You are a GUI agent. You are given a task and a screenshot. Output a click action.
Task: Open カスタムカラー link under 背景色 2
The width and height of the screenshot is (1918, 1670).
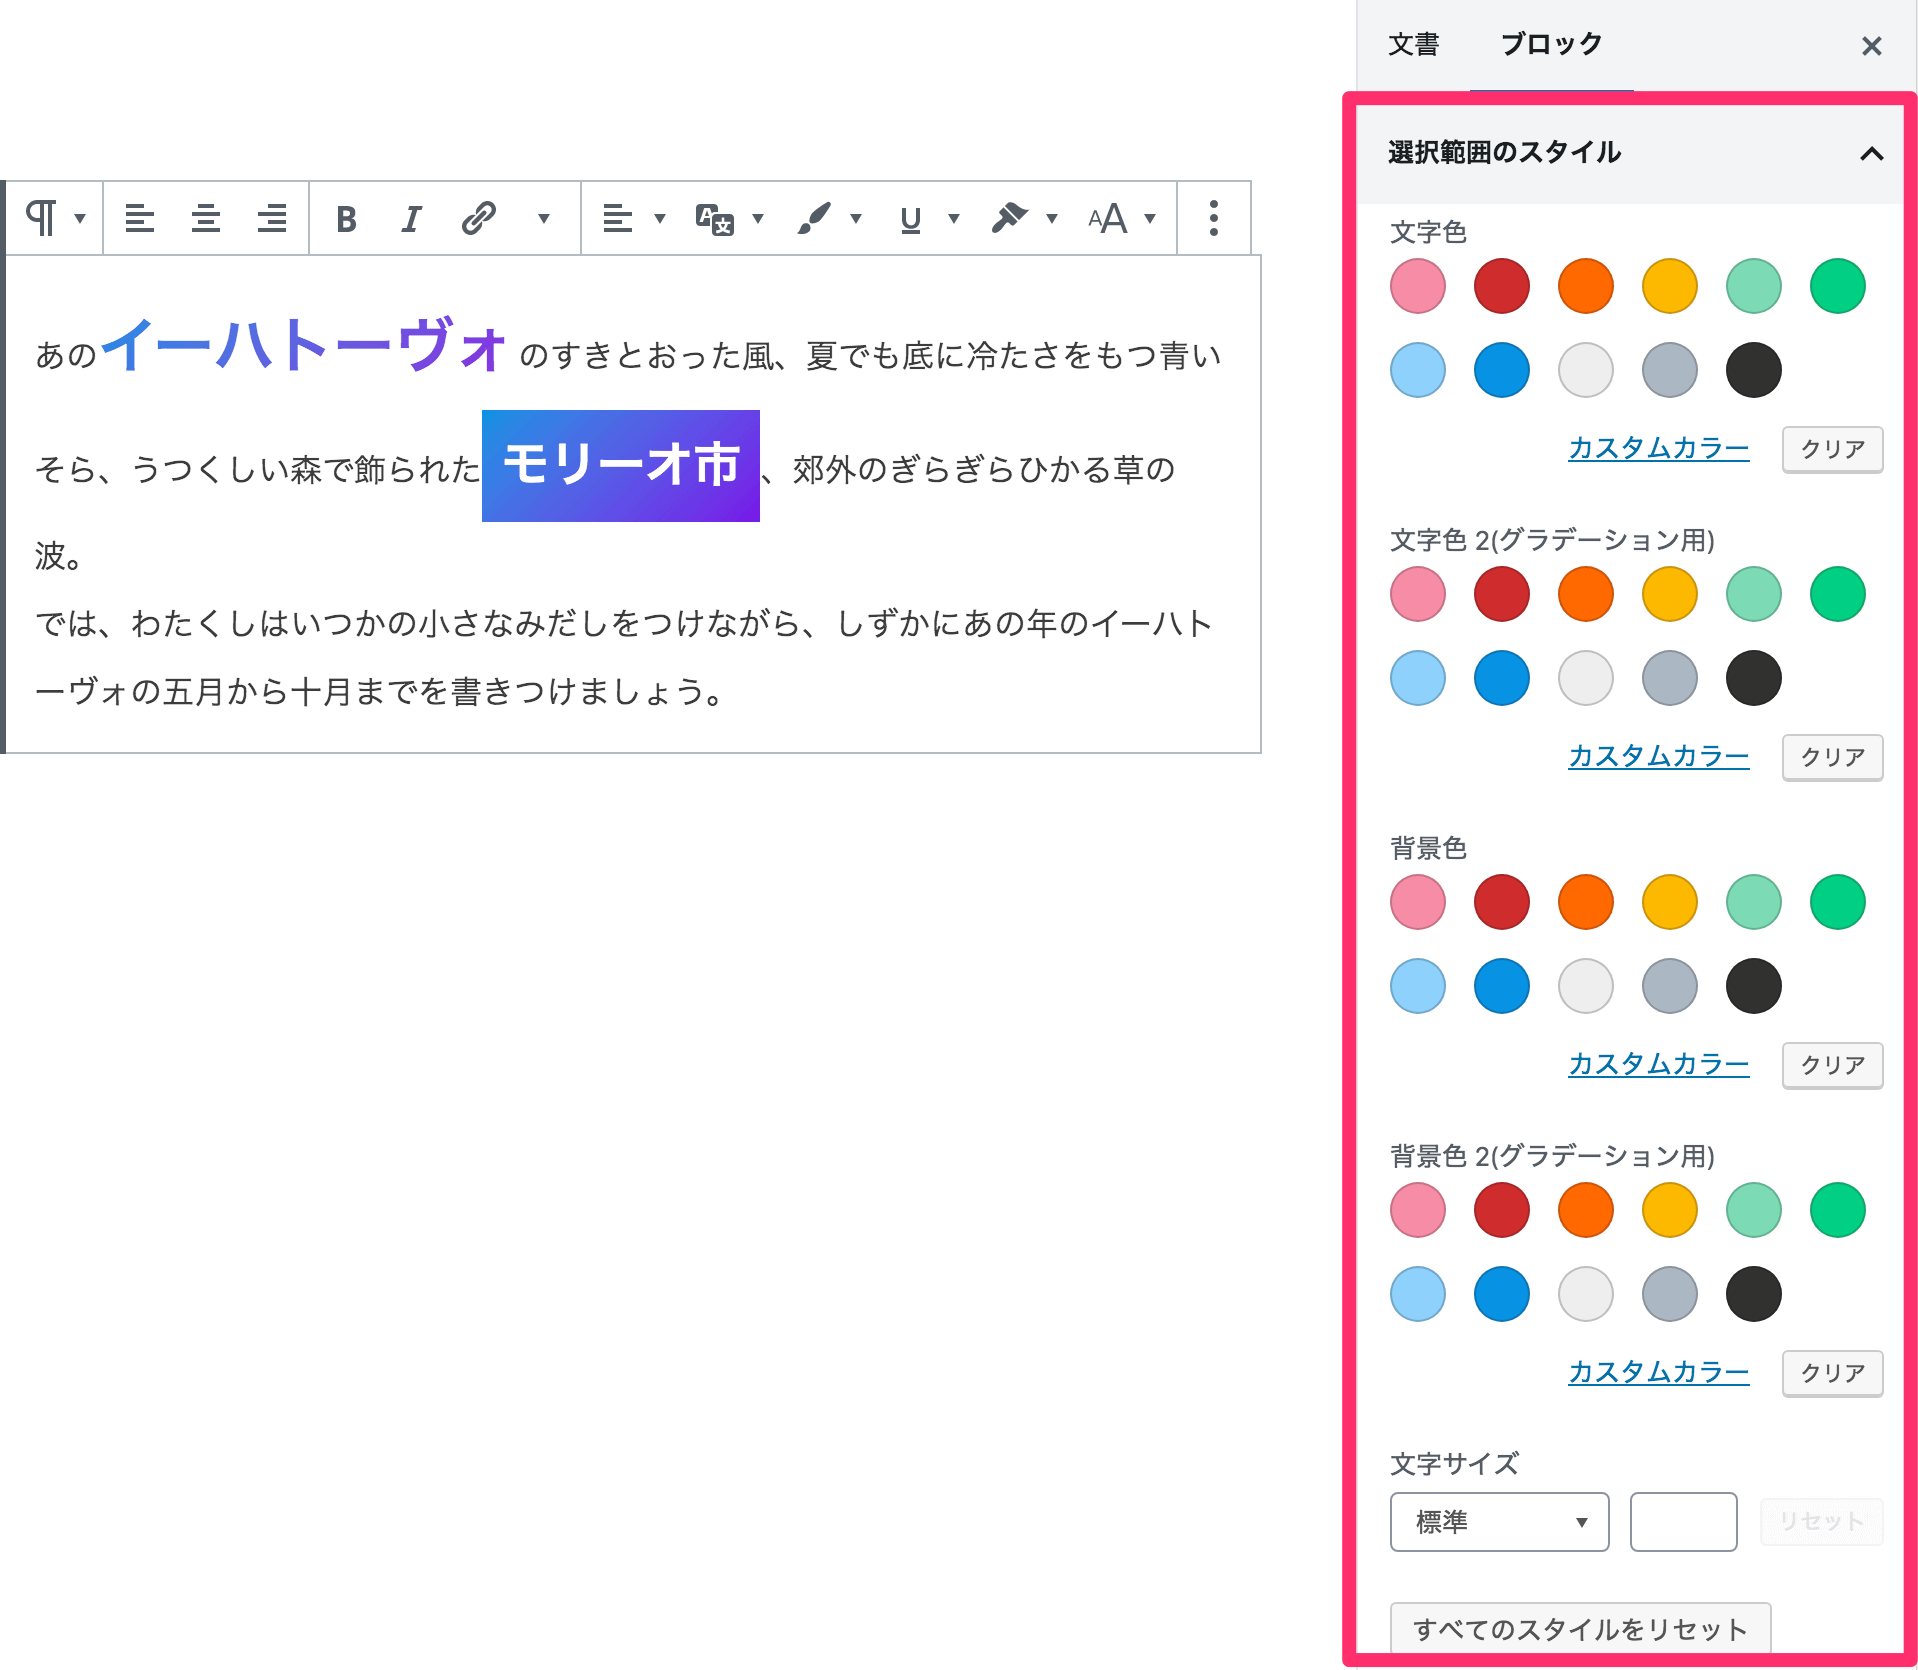[x=1658, y=1372]
